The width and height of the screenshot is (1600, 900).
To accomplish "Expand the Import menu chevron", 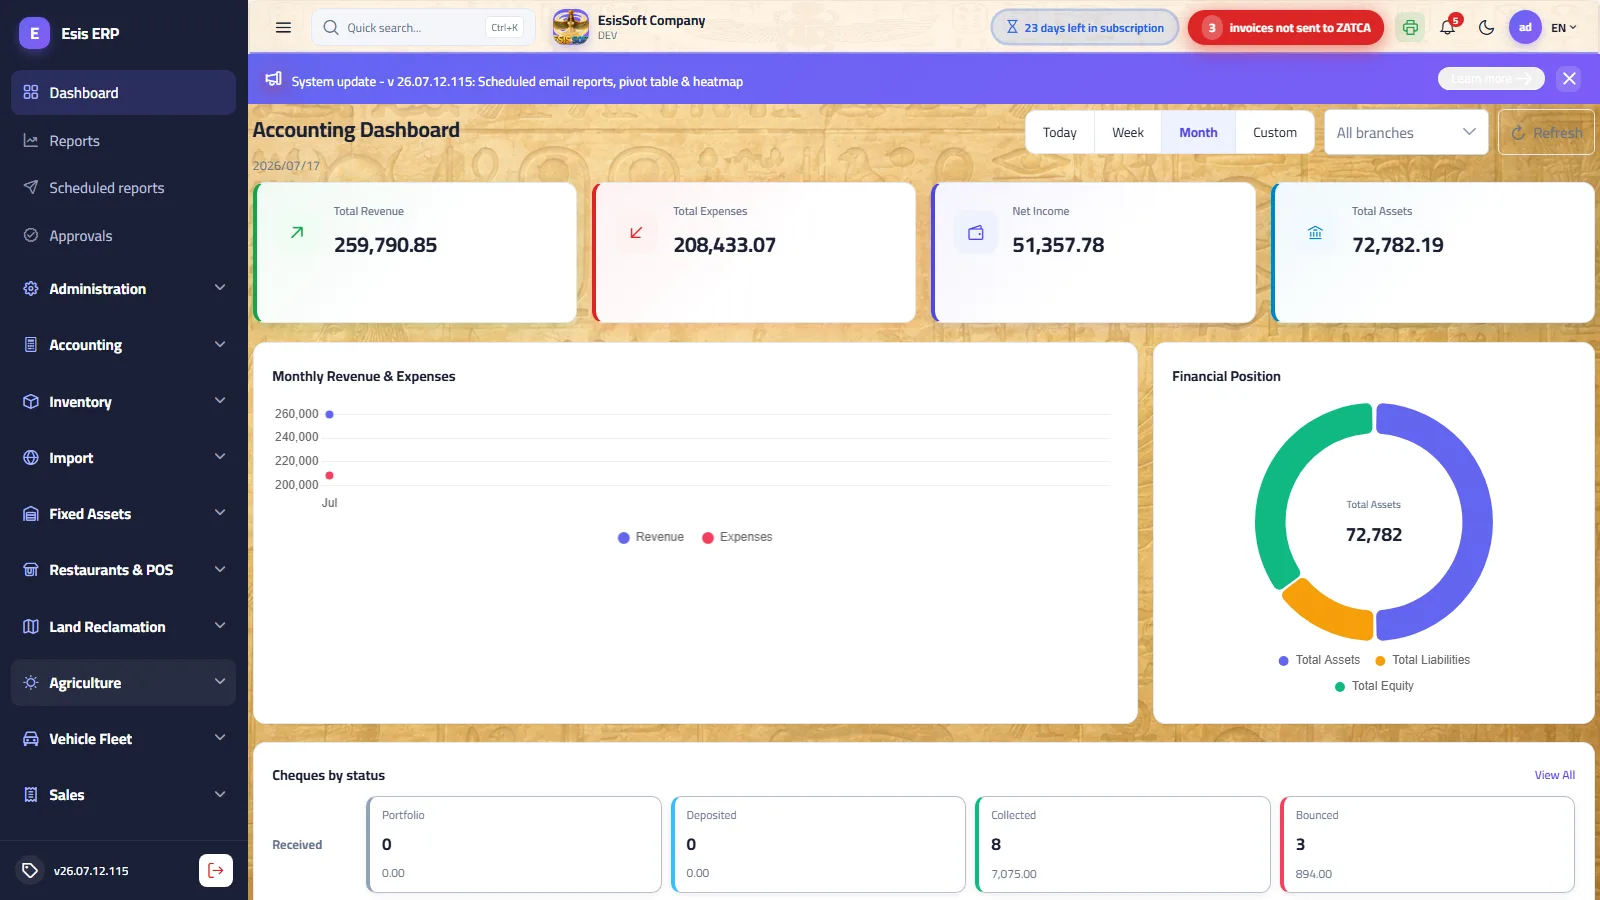I will click(220, 457).
